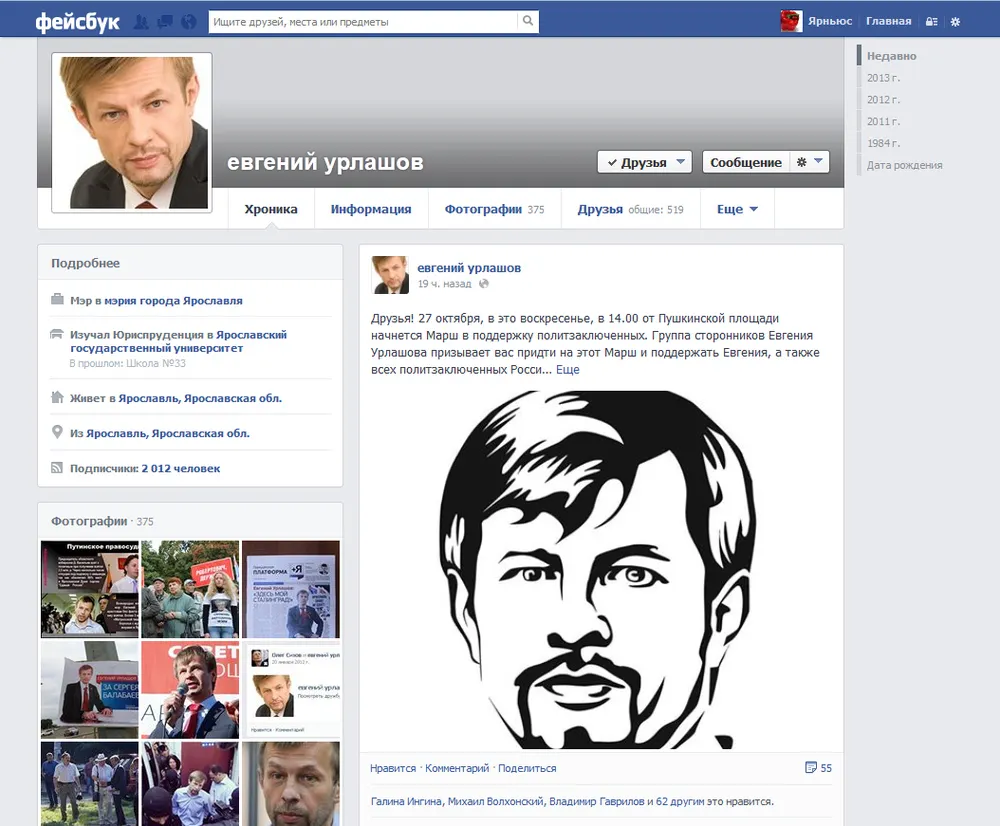Open the speaker with microphone photo thumbnail
1000x826 pixels.
click(x=190, y=690)
